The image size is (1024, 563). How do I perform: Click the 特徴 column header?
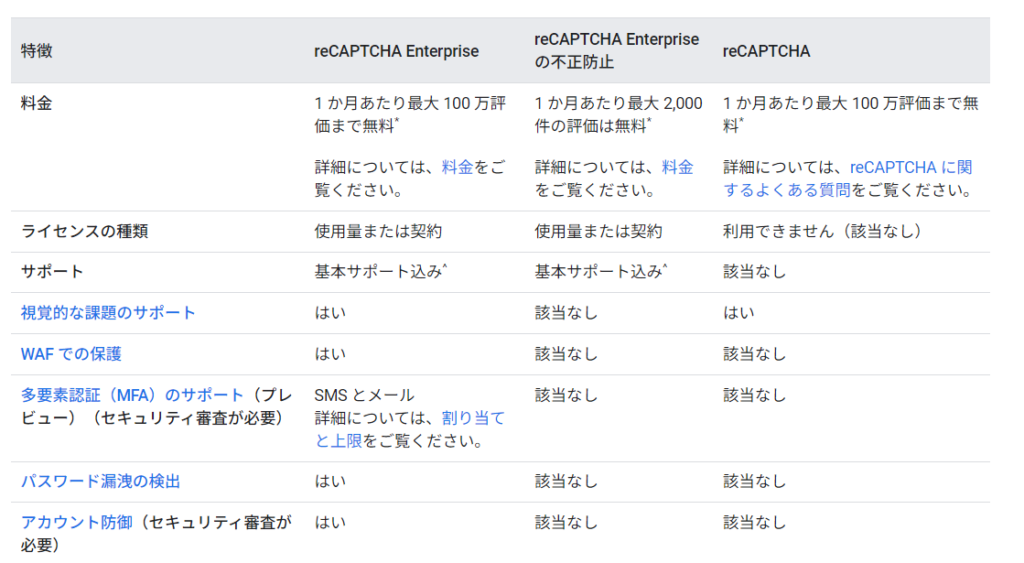pos(37,51)
